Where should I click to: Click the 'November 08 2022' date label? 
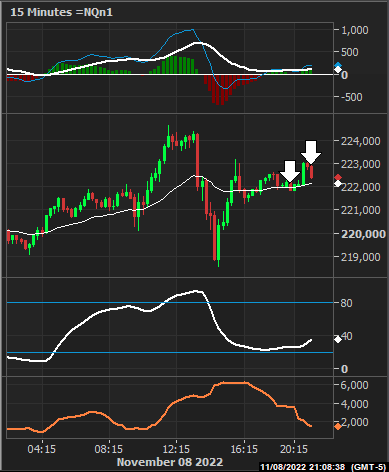pyautogui.click(x=170, y=462)
